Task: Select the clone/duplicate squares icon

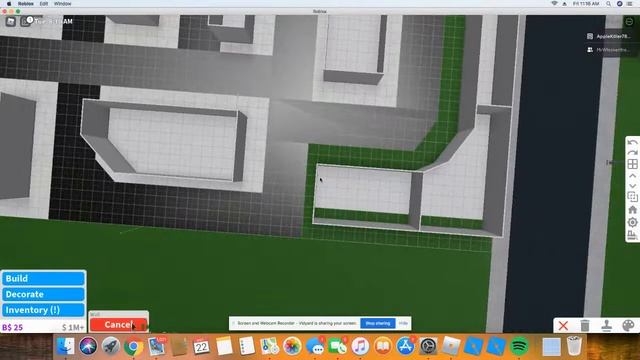Action: 632,197
